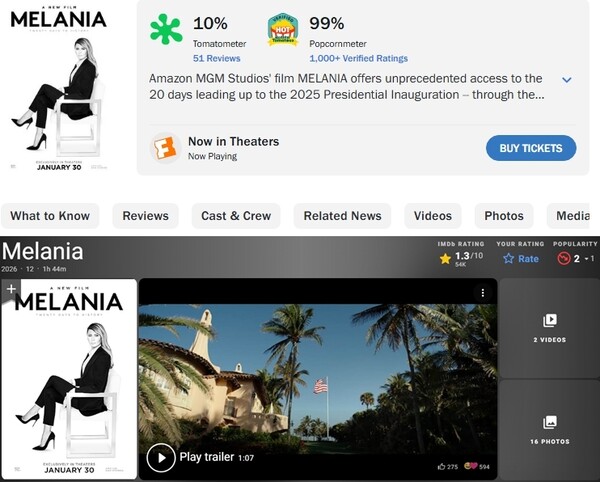The image size is (600, 482).
Task: Click the Fandango ticket icon
Action: pyautogui.click(x=164, y=148)
